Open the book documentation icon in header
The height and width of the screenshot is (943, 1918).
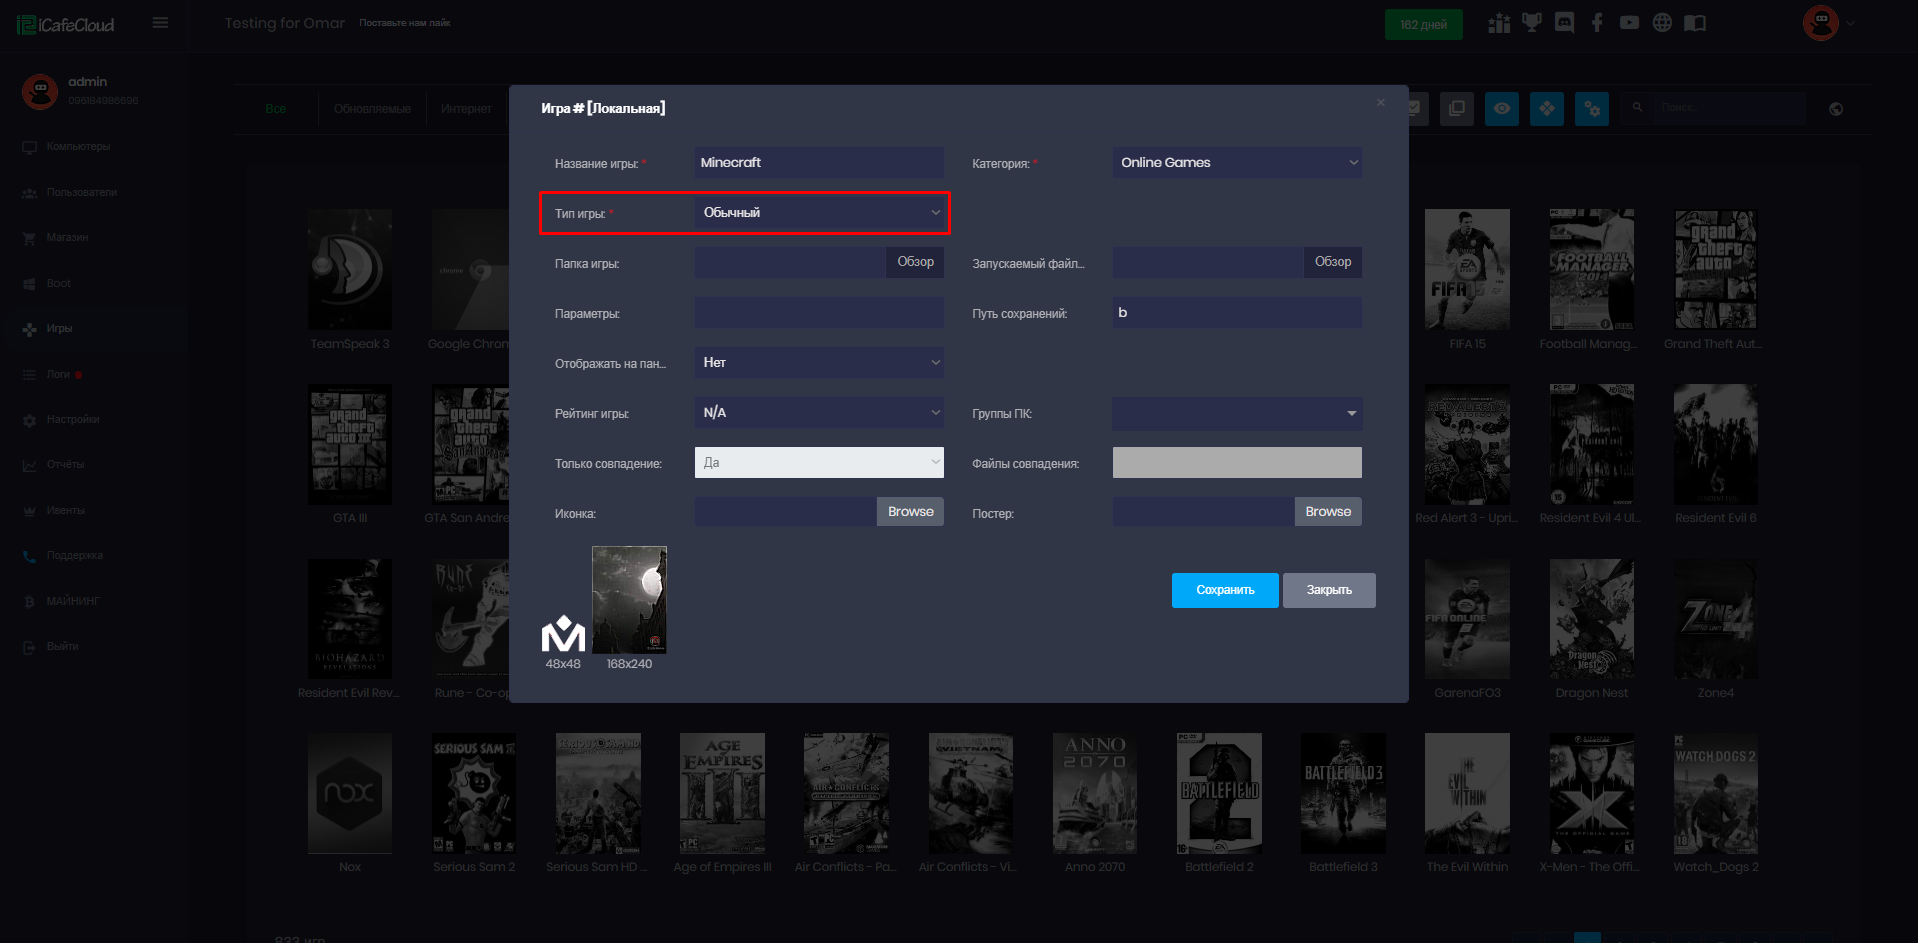[1695, 23]
